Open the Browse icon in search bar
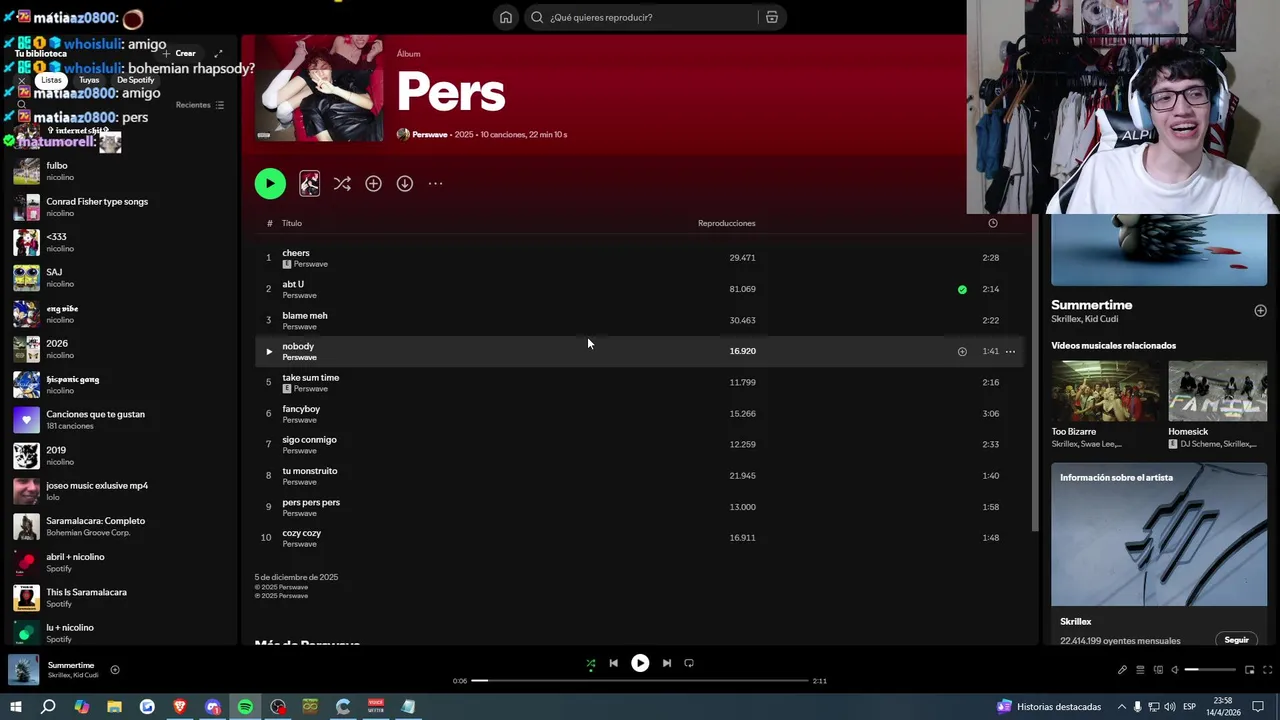 pos(772,17)
